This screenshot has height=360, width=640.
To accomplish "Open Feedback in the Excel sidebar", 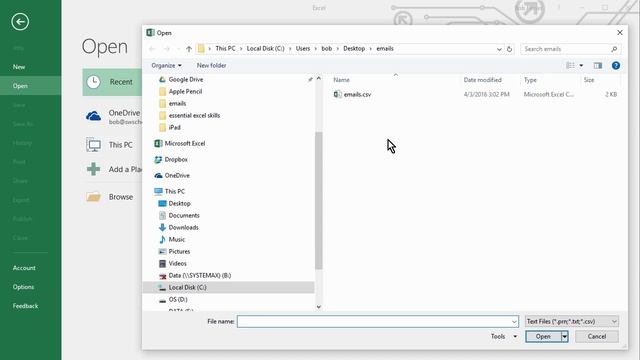I will coord(25,306).
